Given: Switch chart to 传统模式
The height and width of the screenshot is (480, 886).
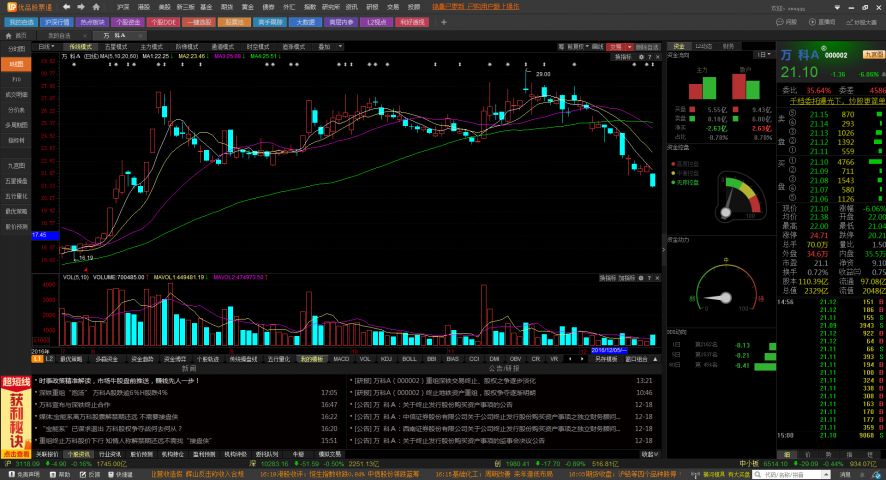Looking at the screenshot, I should click(81, 47).
